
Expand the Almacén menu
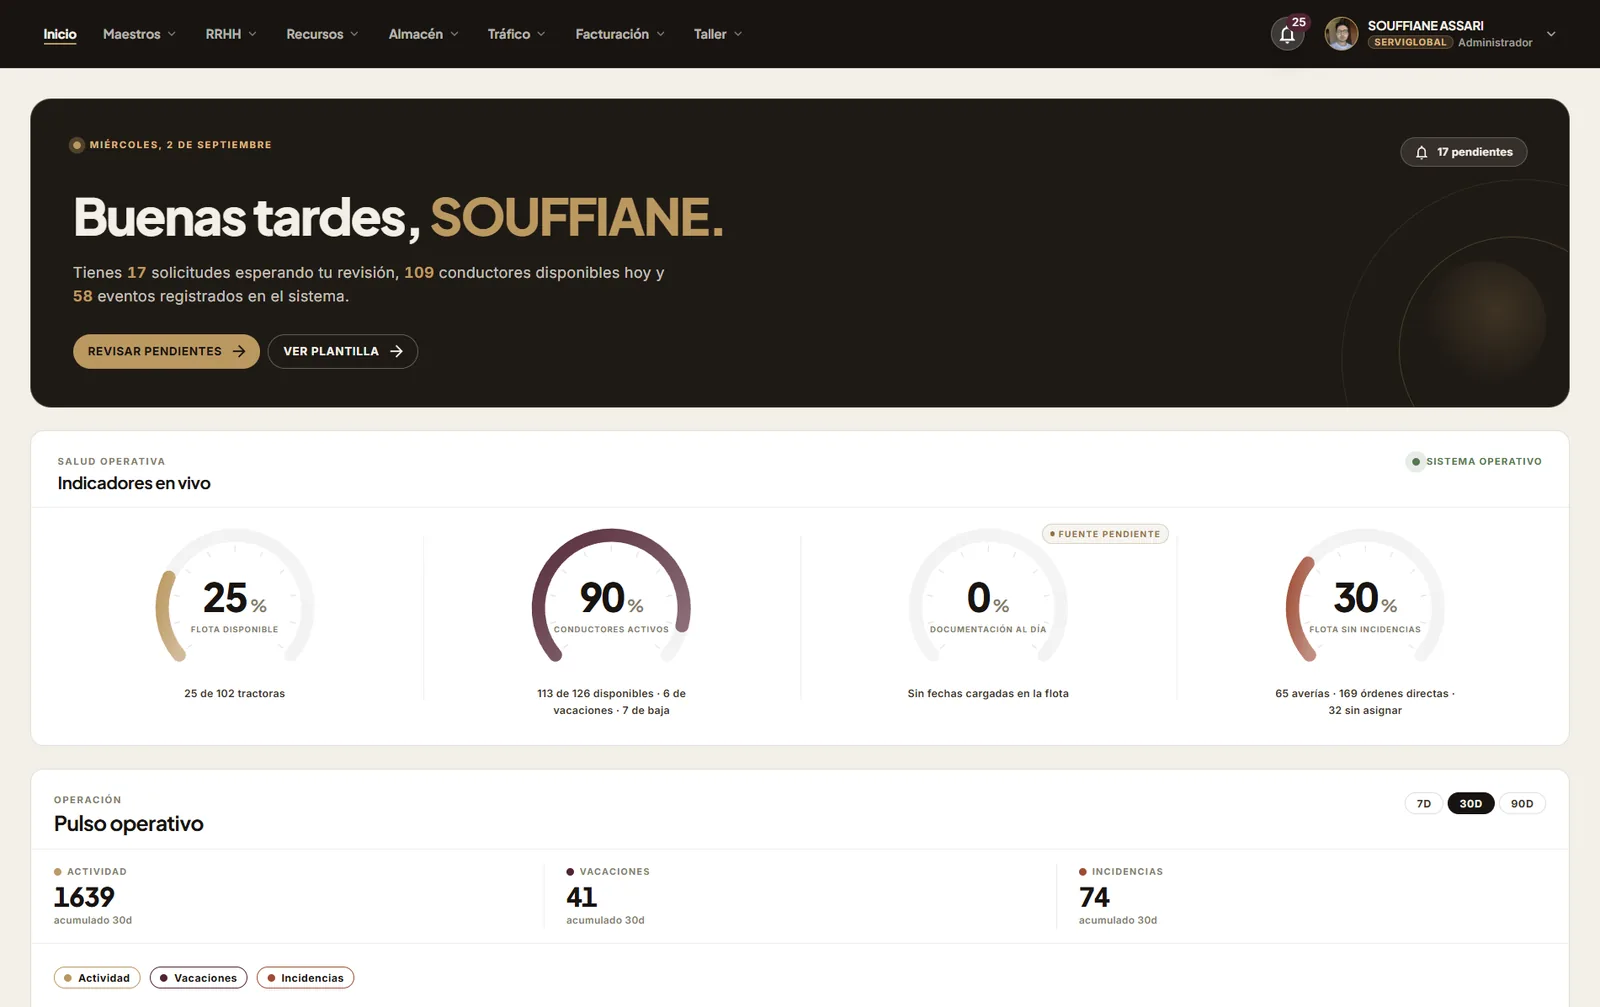point(423,34)
